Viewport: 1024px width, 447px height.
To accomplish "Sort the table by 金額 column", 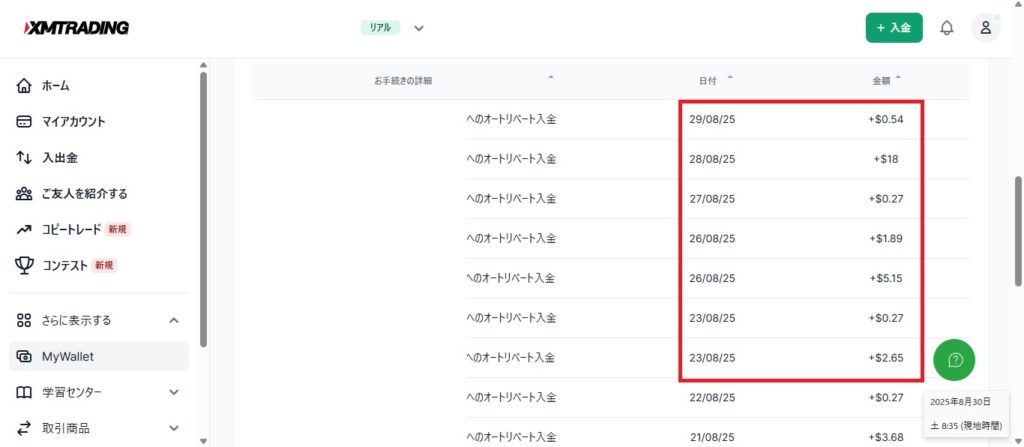I will [897, 78].
